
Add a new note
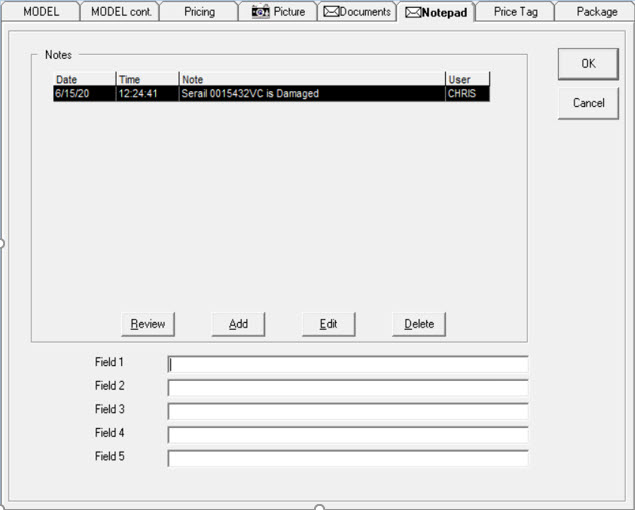coord(238,324)
